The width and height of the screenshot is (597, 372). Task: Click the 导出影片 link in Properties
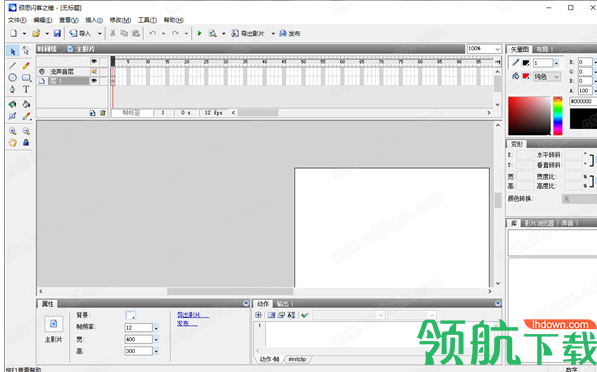(193, 315)
